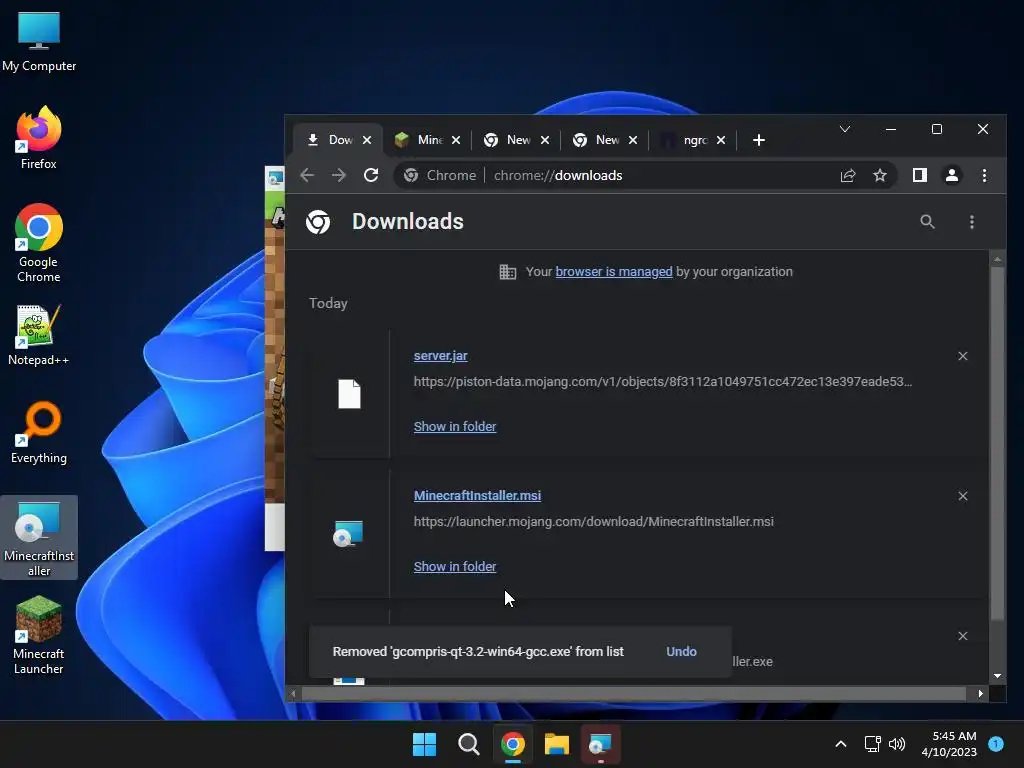
Task: Click the scroll right arrow
Action: tap(980, 694)
